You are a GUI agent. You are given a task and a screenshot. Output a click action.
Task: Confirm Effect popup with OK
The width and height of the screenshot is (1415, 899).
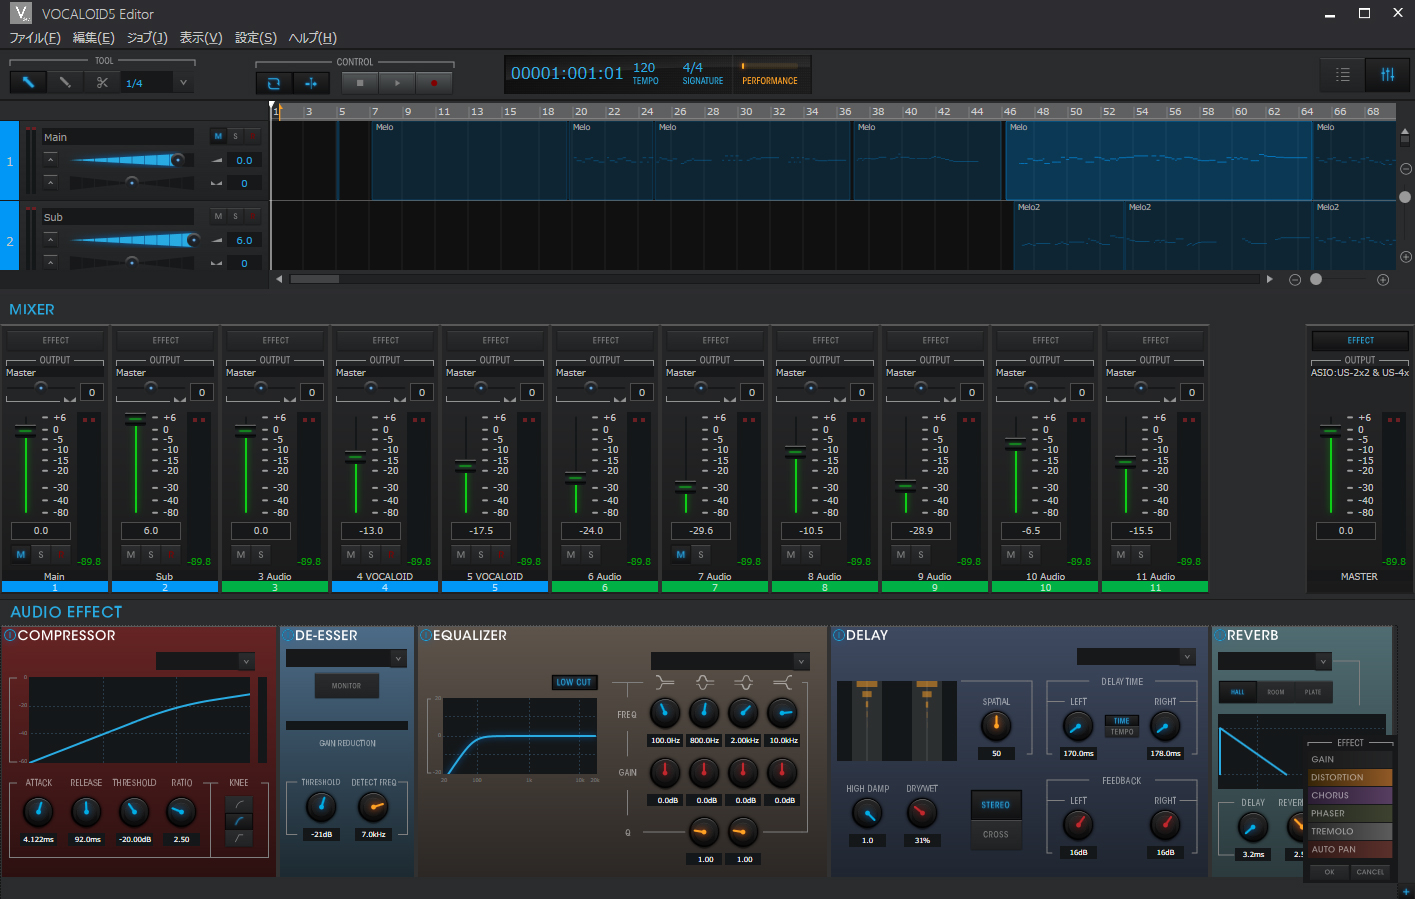tap(1329, 872)
